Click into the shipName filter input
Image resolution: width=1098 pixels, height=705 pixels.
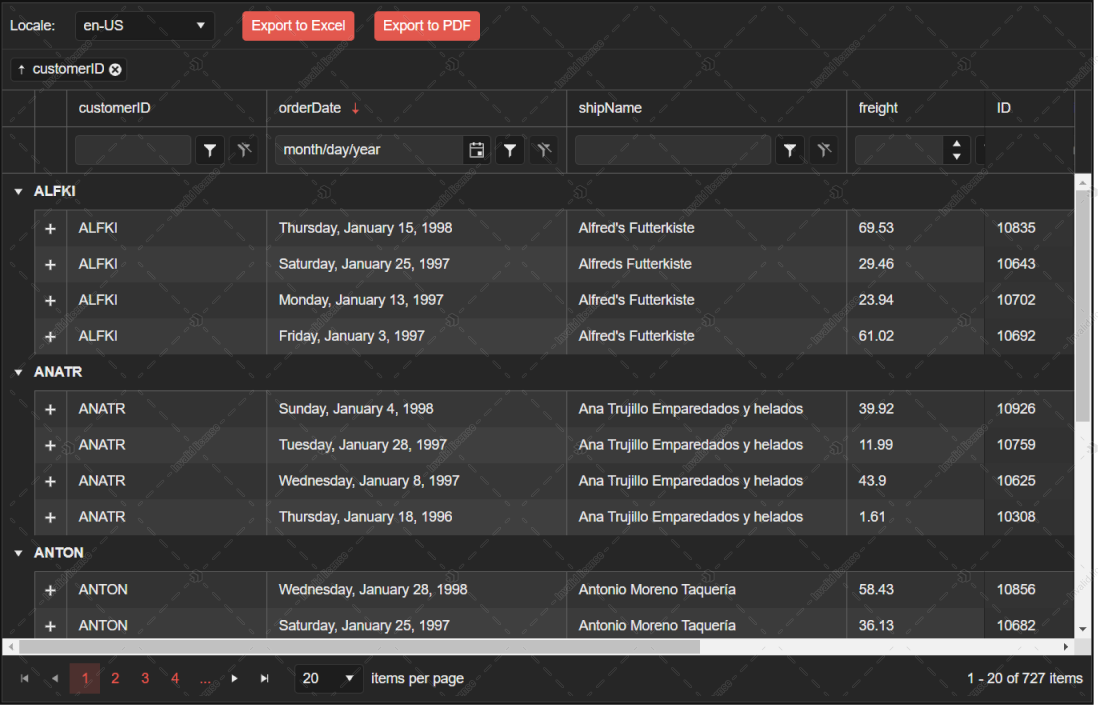point(670,149)
